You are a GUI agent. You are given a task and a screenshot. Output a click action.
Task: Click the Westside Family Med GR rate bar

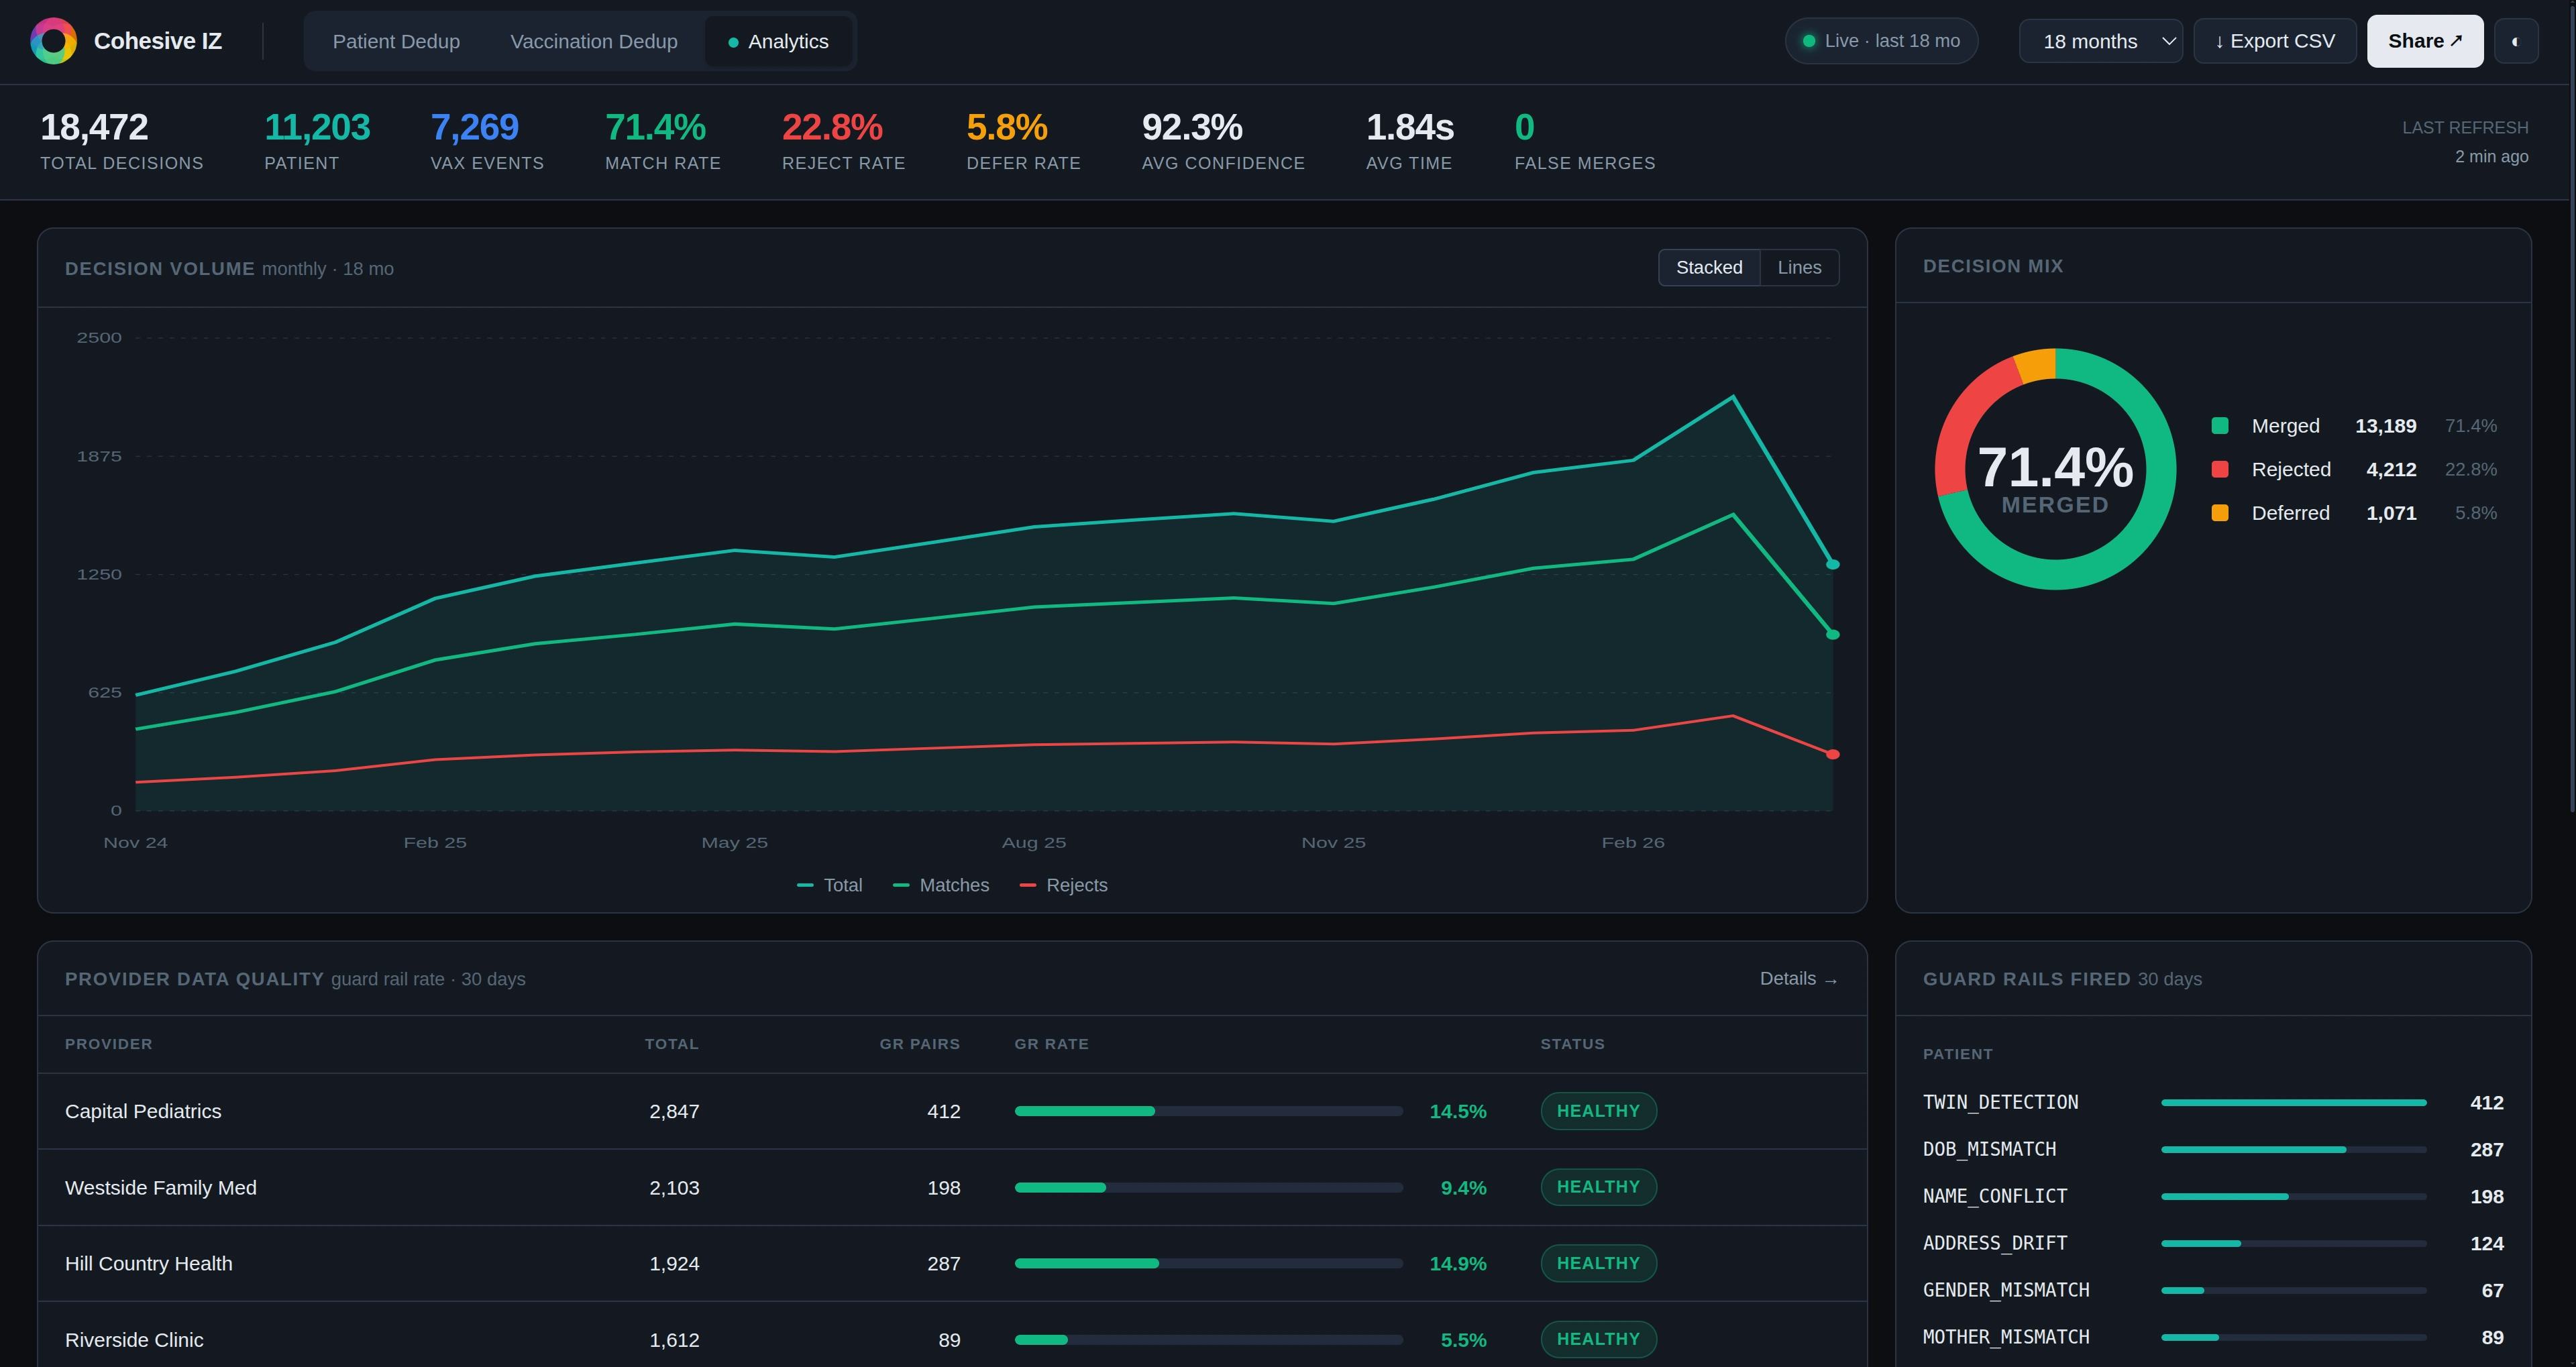tap(1208, 1187)
